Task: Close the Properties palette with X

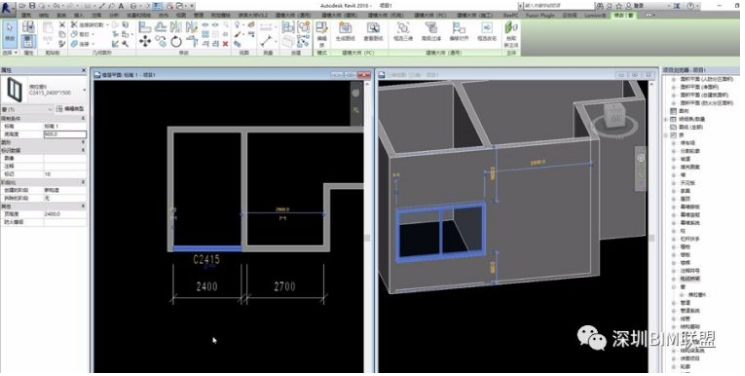Action: click(x=84, y=70)
